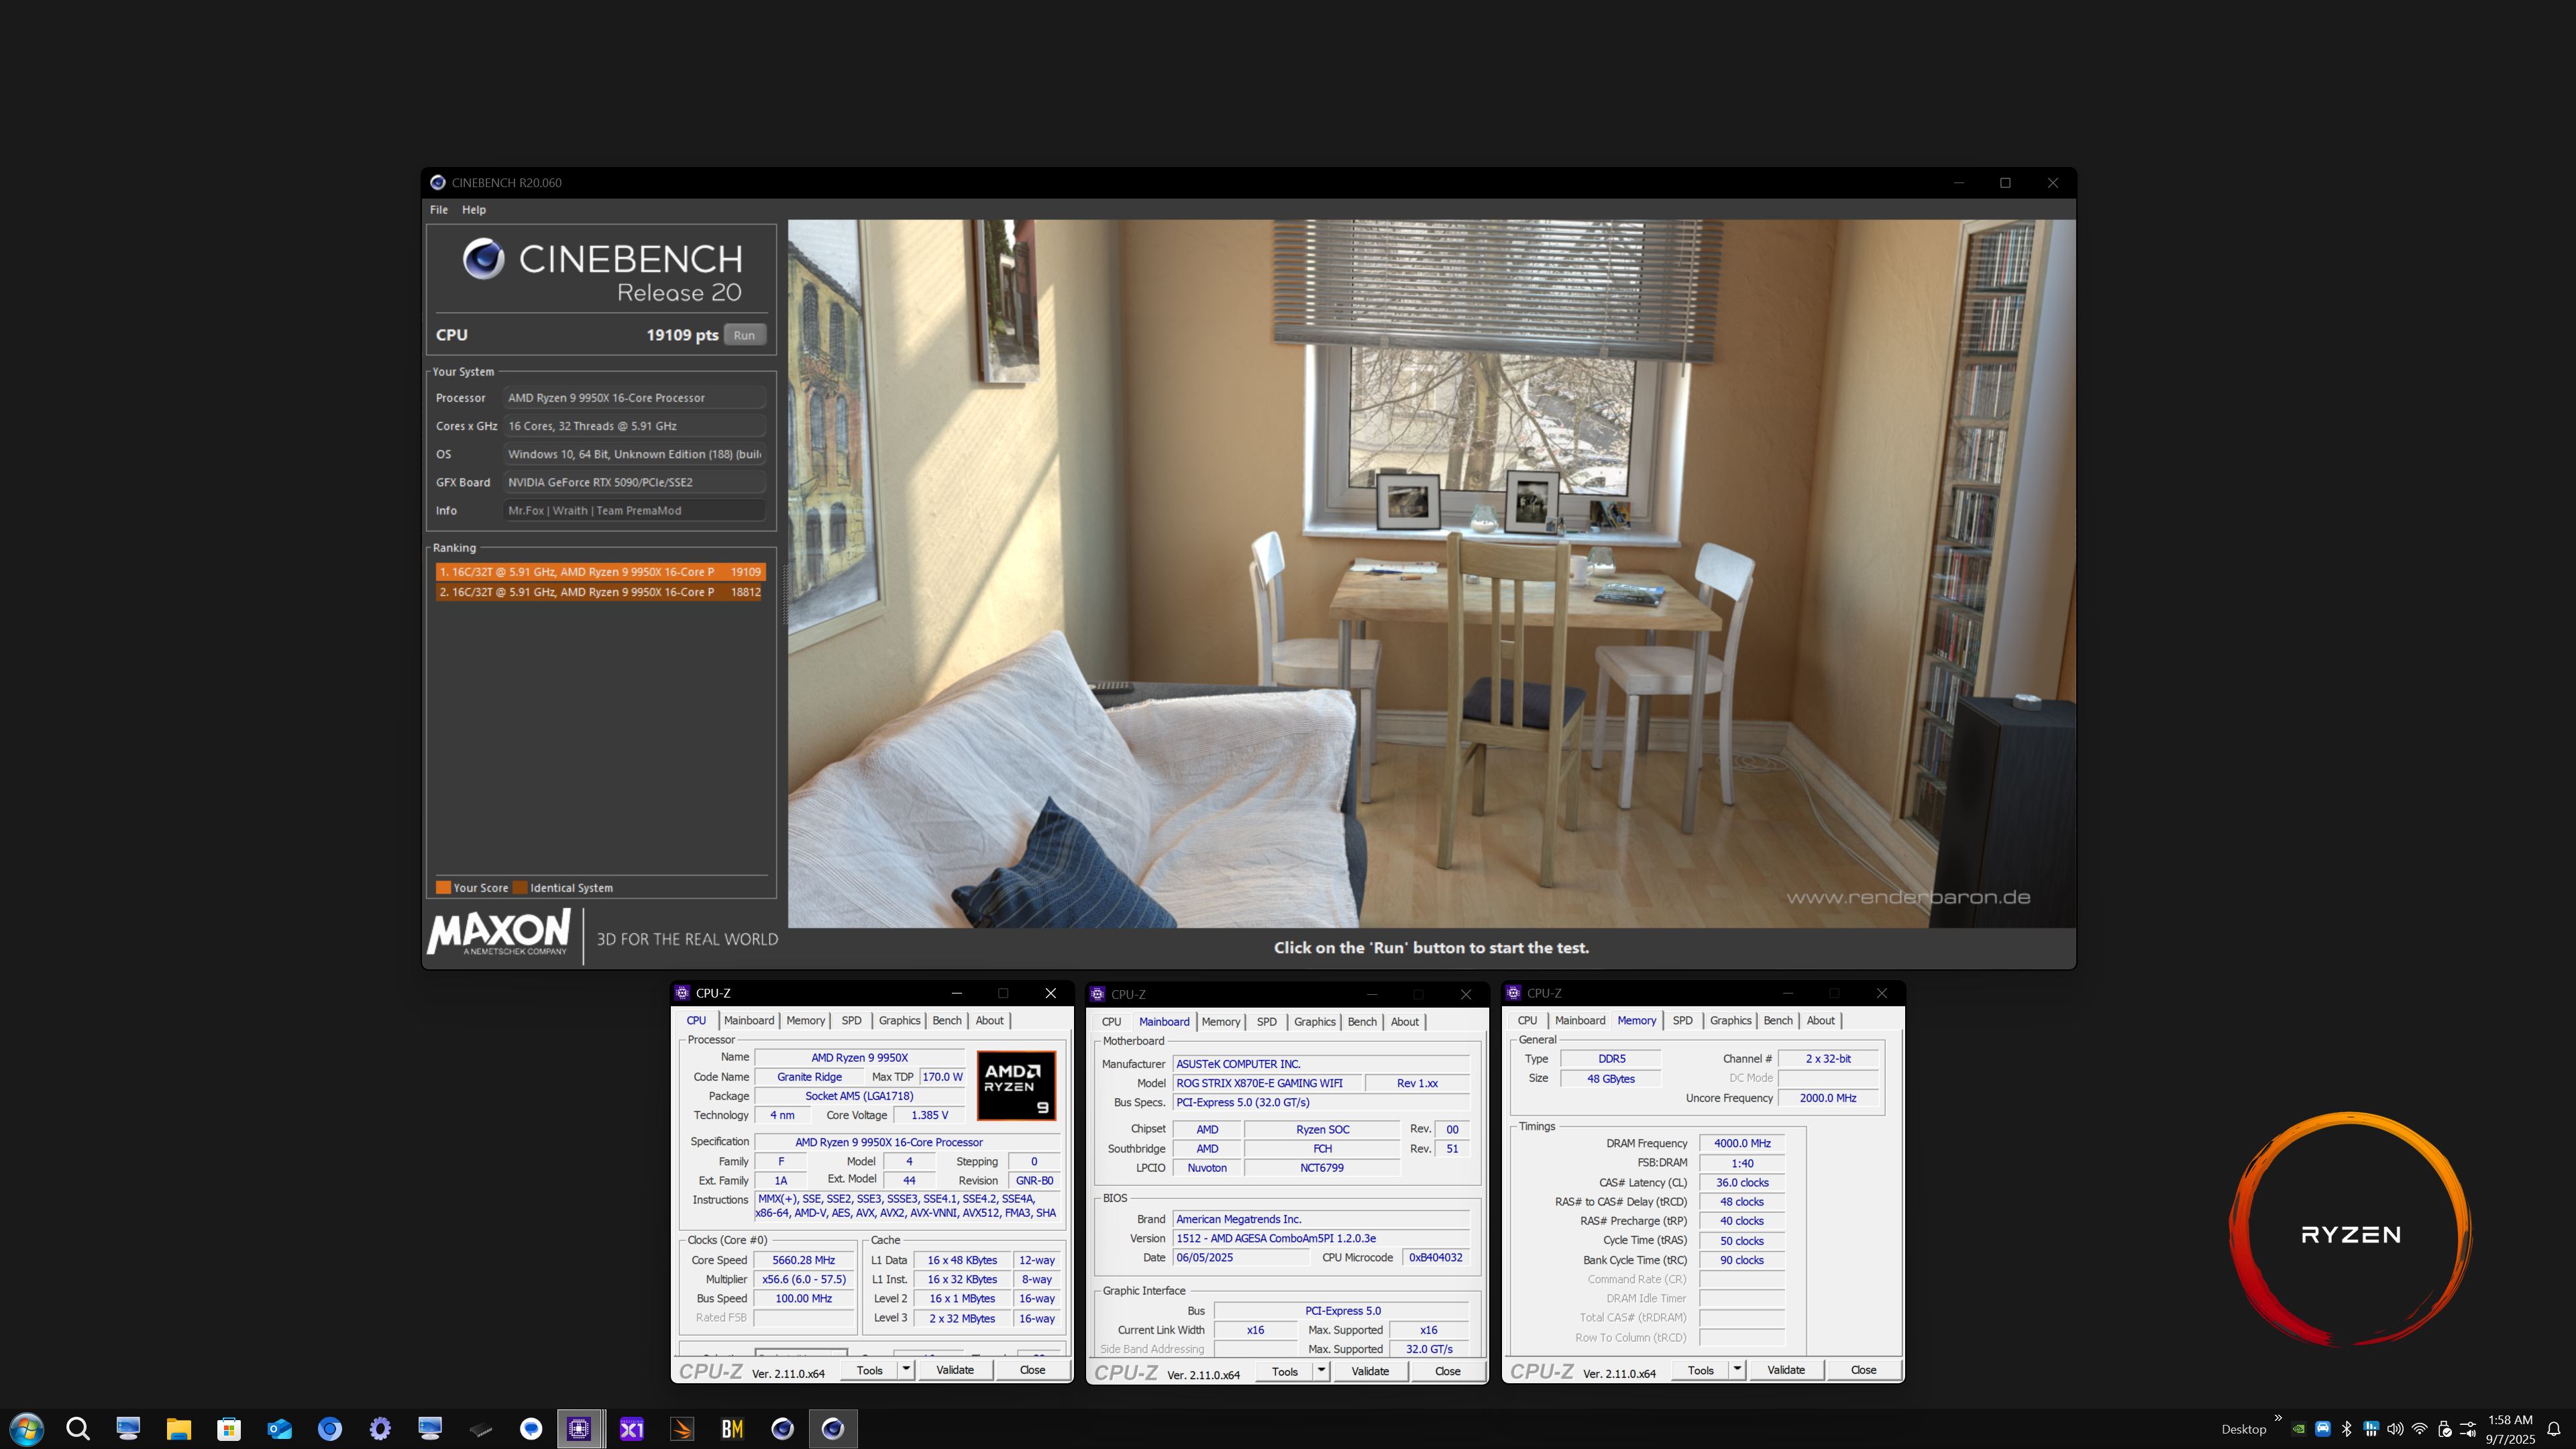
Task: Open About tab in CPU-Z Memory window
Action: click(x=1821, y=1020)
